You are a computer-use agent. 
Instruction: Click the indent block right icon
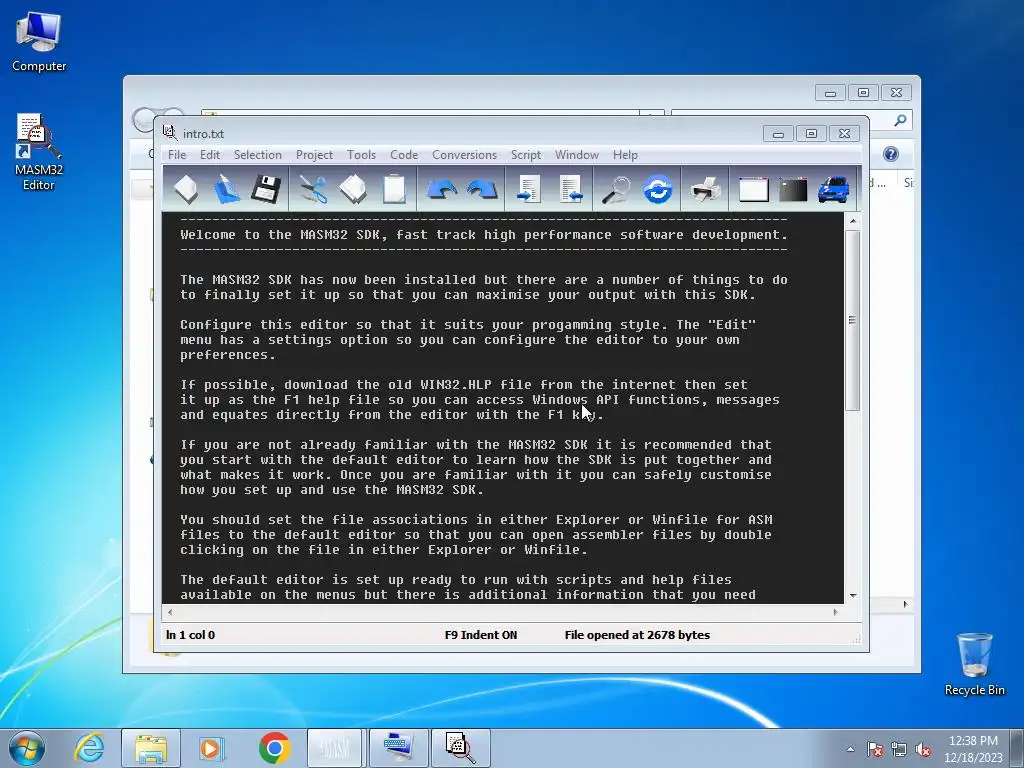click(x=528, y=189)
